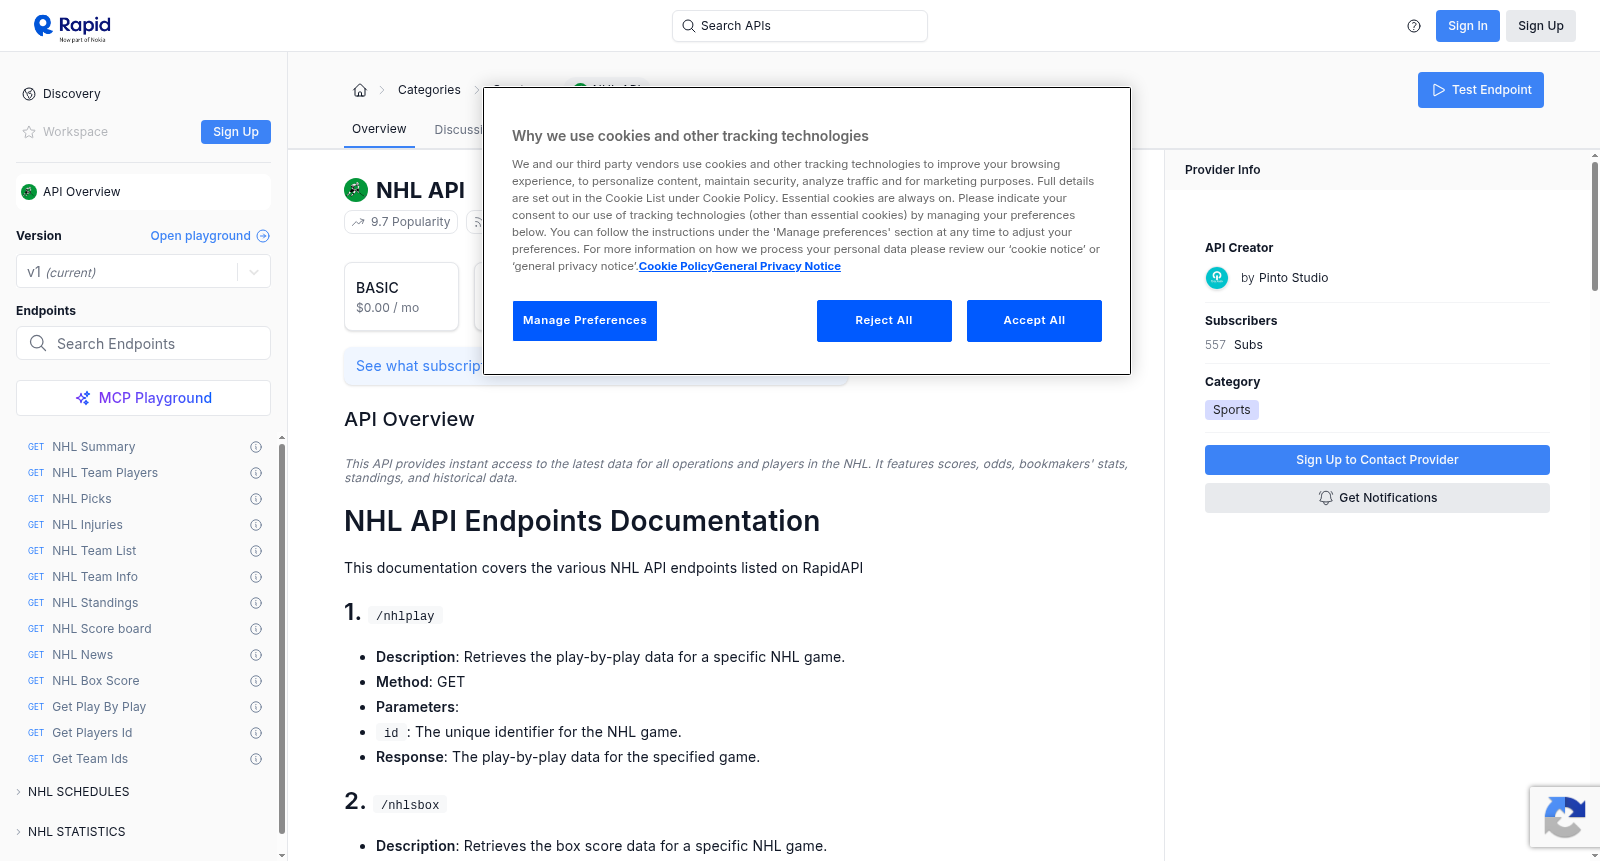Image resolution: width=1600 pixels, height=861 pixels.
Task: Click info icon beside NHL Injuries
Action: click(x=256, y=525)
